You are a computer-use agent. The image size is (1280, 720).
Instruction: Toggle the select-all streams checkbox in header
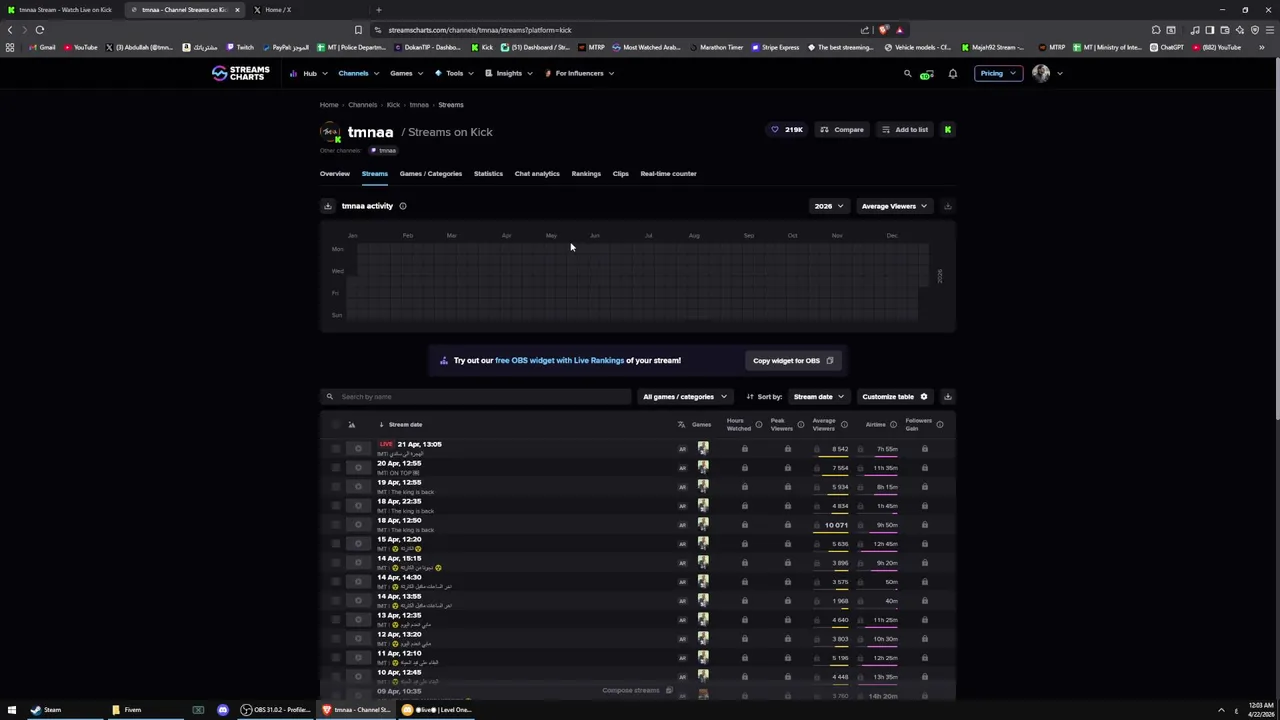[335, 425]
